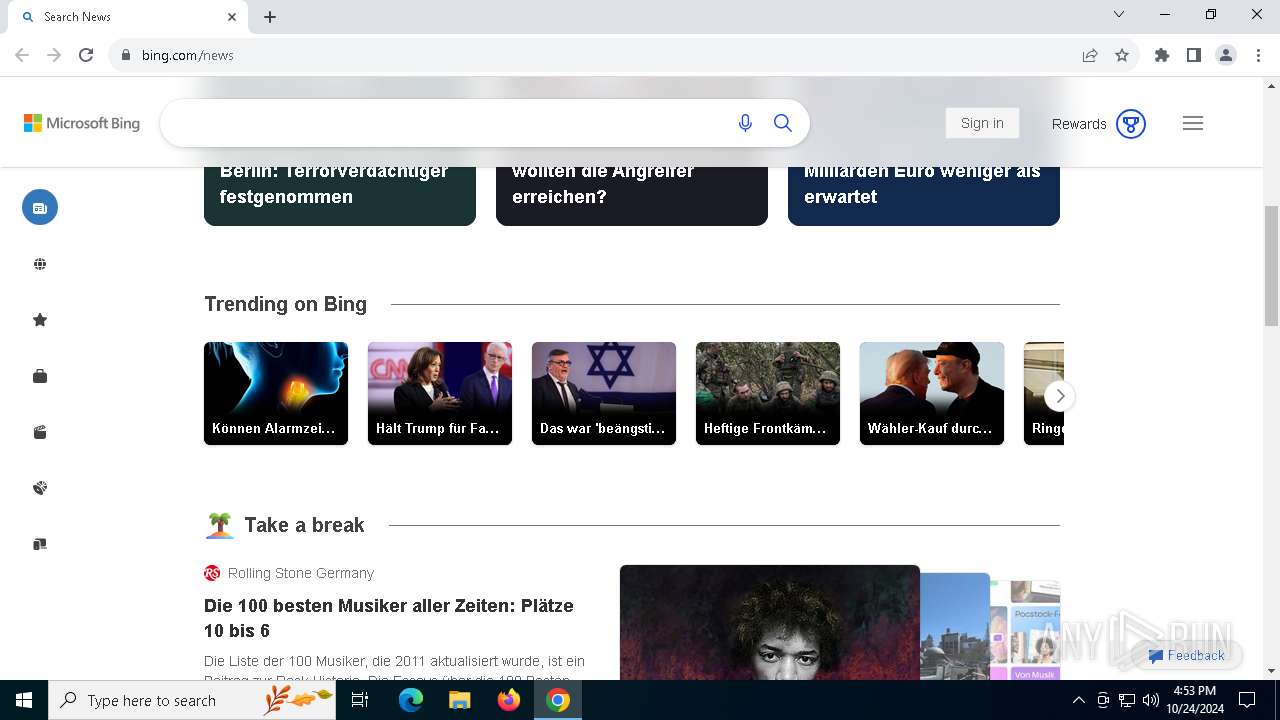
Task: Click the 'Trending on Bing' heading
Action: click(286, 304)
